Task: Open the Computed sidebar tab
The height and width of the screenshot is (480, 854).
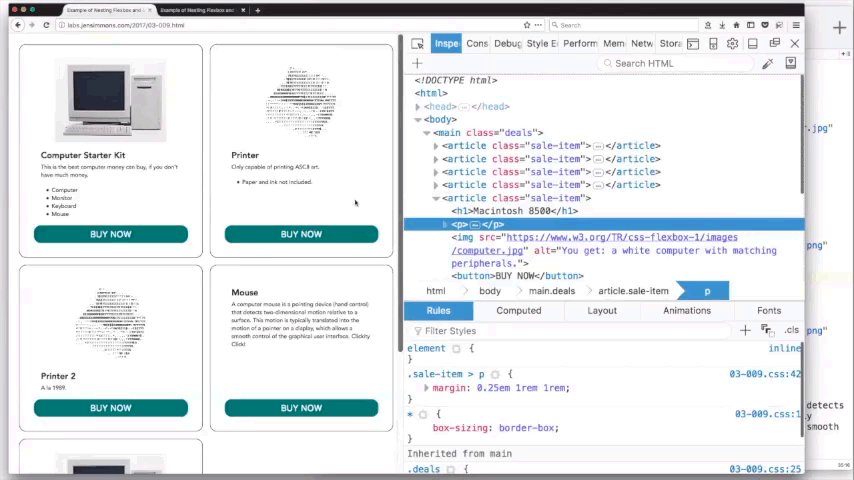Action: tap(518, 311)
